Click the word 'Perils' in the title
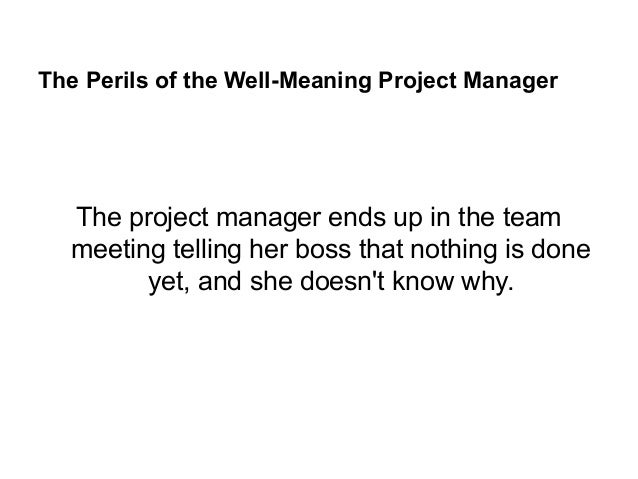 click(x=117, y=80)
